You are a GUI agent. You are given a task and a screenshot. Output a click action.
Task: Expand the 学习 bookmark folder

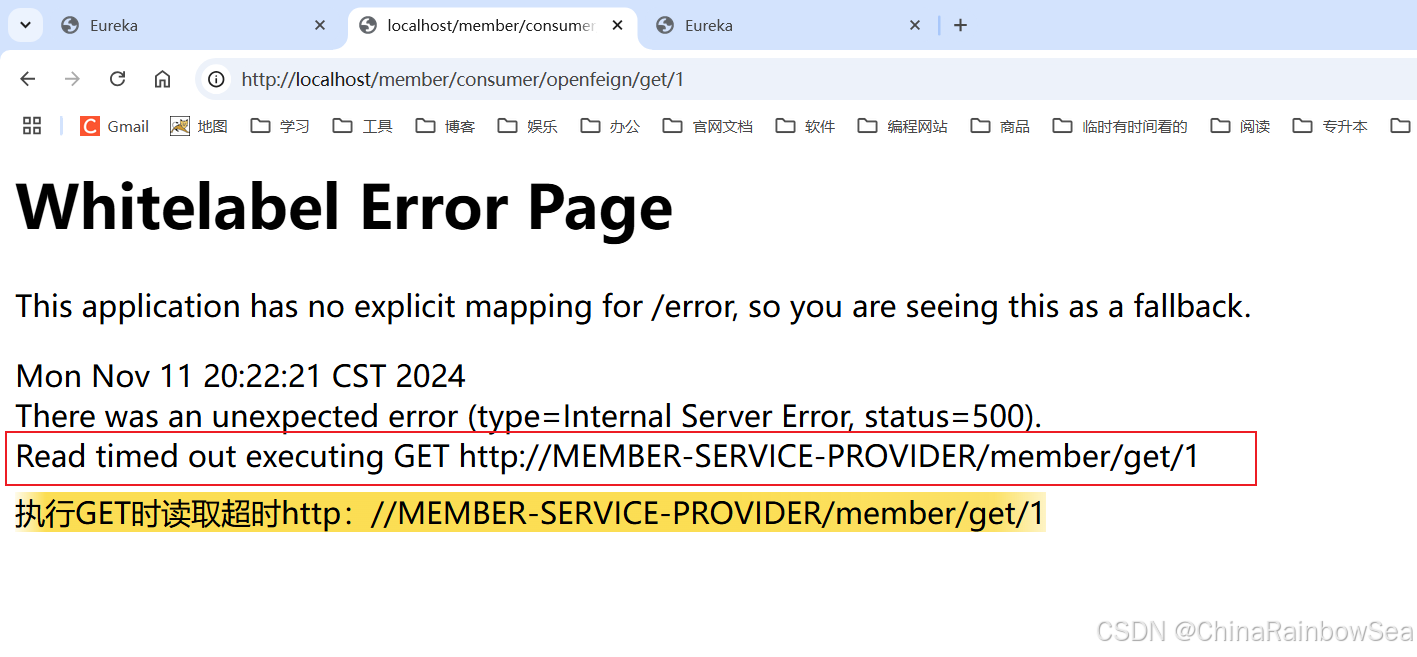click(x=280, y=126)
